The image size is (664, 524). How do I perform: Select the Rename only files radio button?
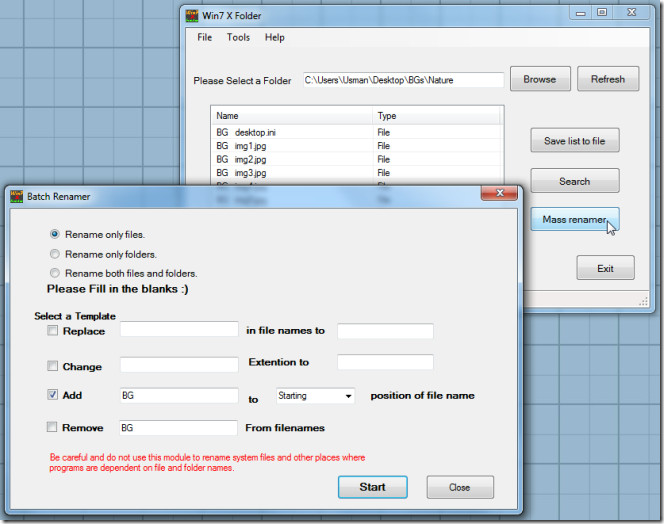(55, 234)
